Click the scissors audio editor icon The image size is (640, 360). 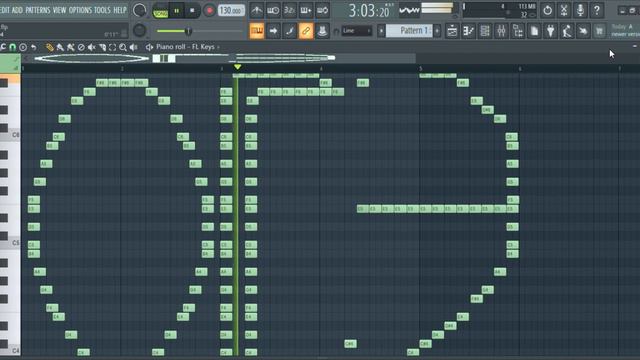pos(564,10)
